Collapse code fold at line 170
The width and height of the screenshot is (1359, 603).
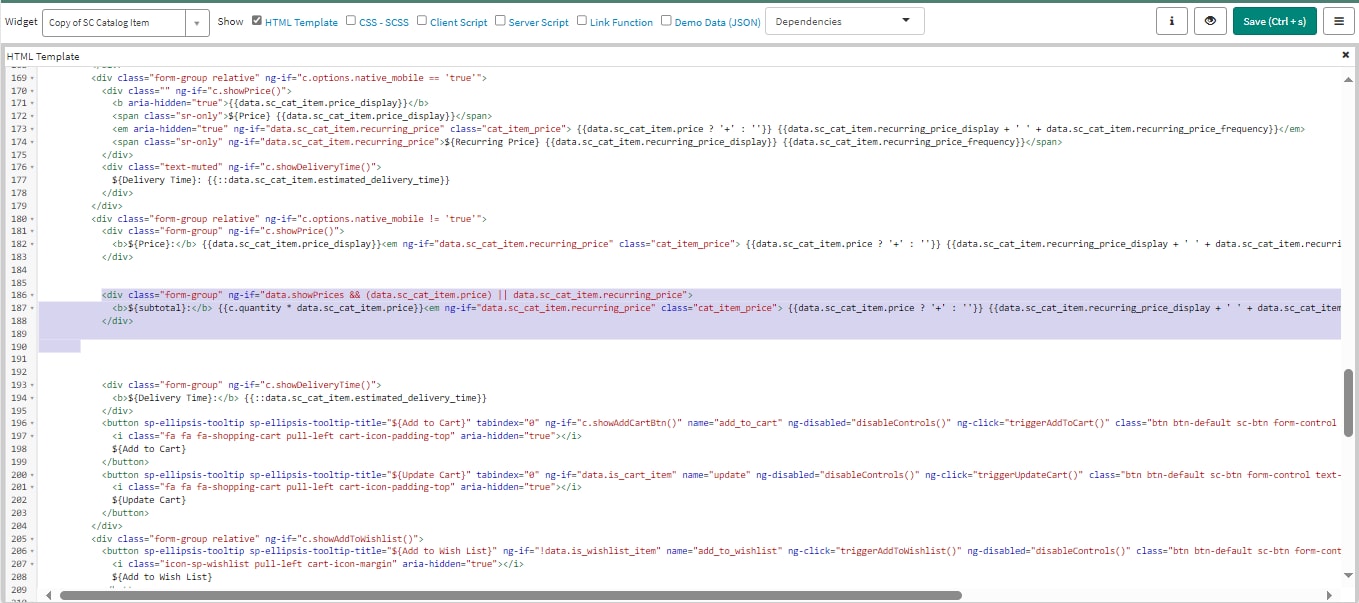33,91
